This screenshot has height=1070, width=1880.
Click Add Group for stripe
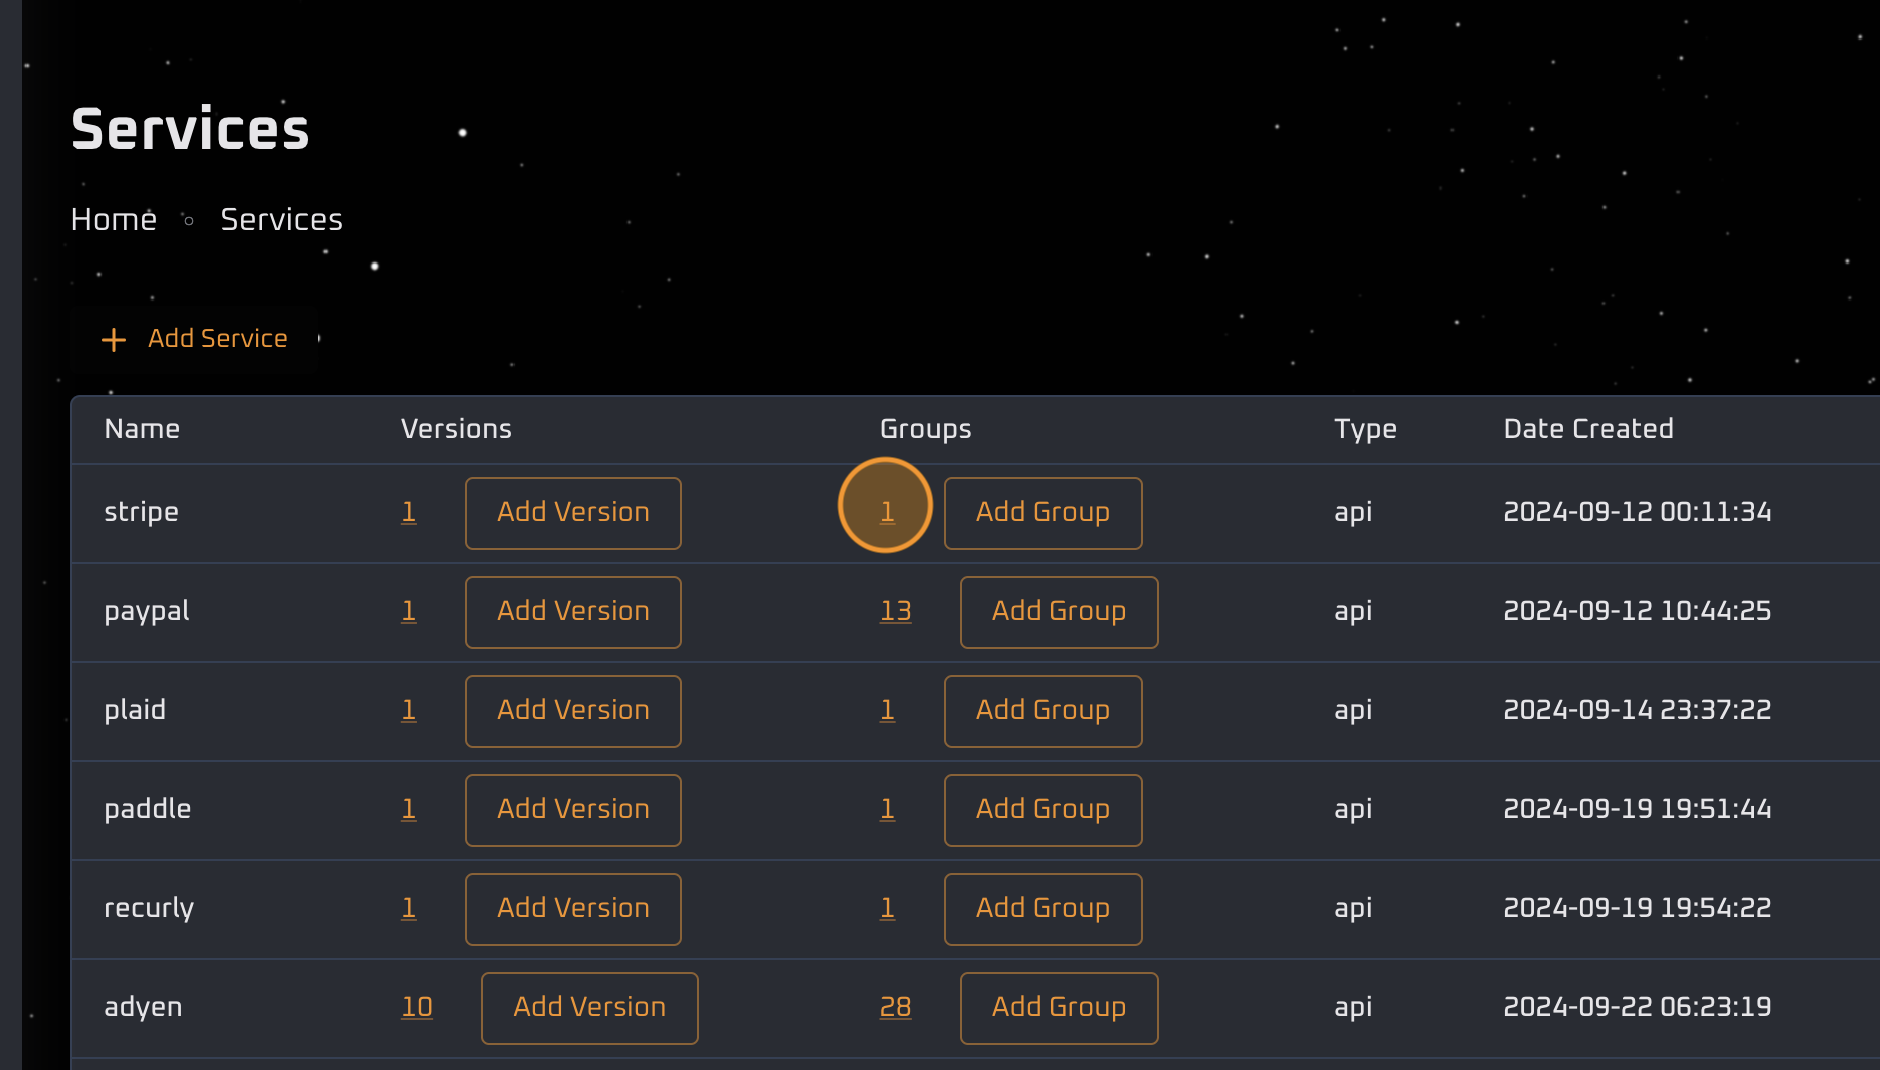click(x=1043, y=513)
